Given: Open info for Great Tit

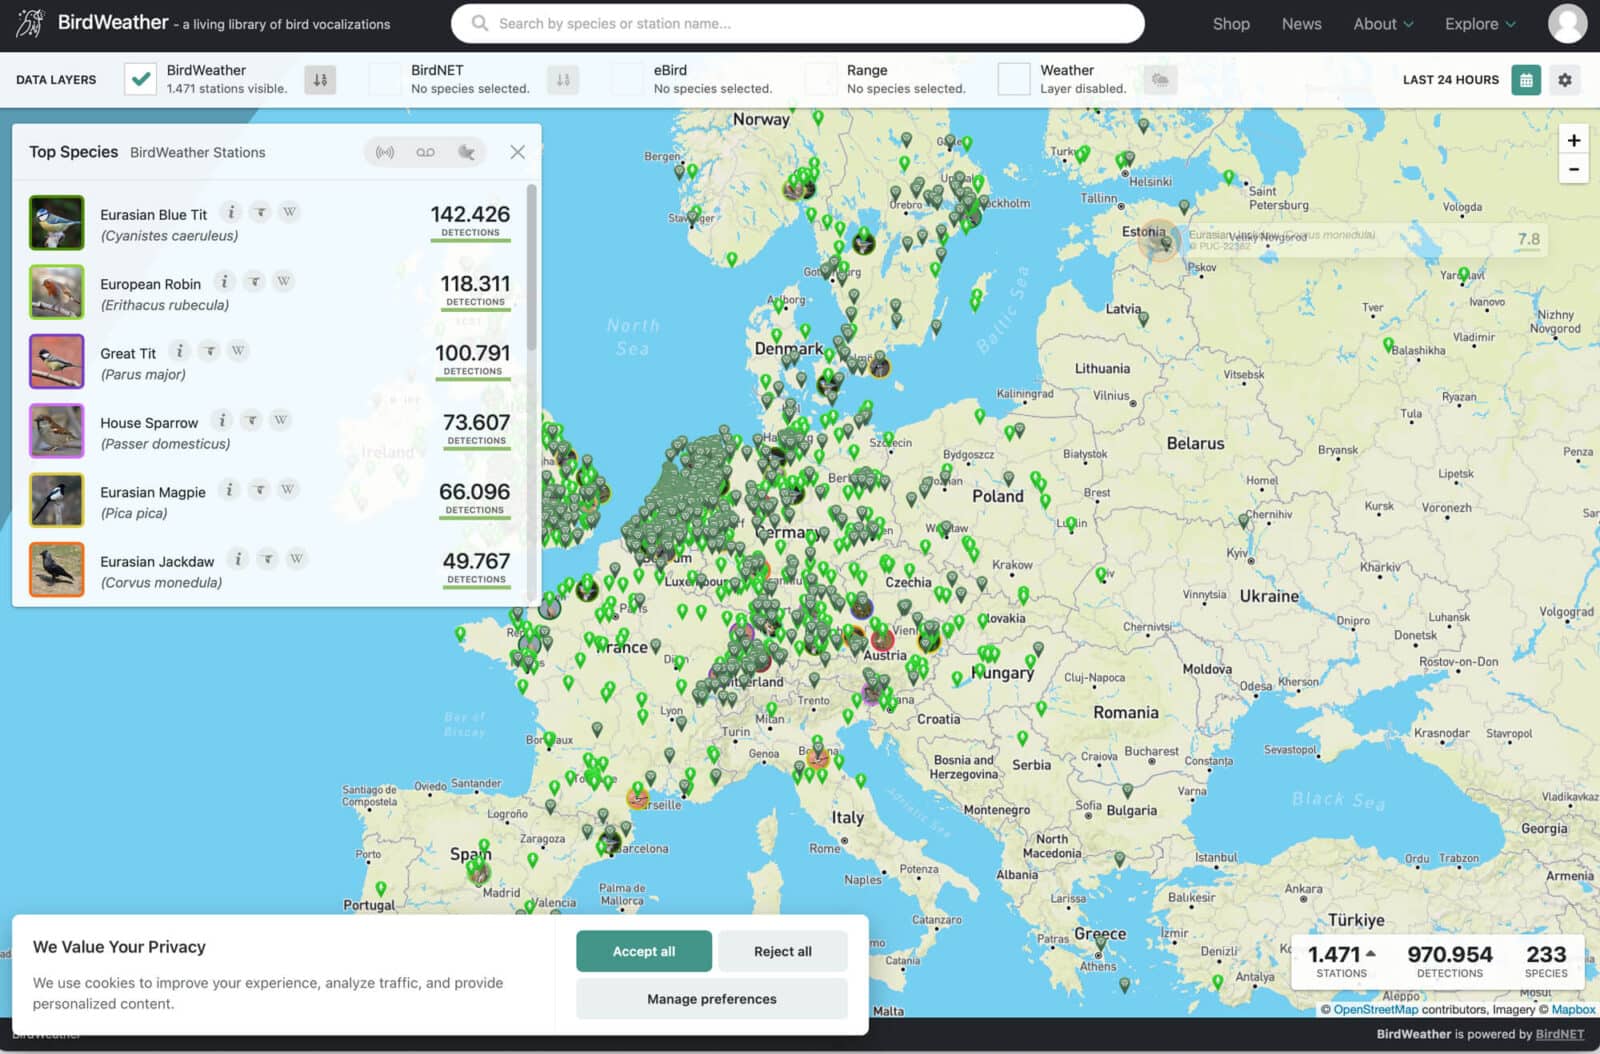Looking at the screenshot, I should click(x=180, y=350).
